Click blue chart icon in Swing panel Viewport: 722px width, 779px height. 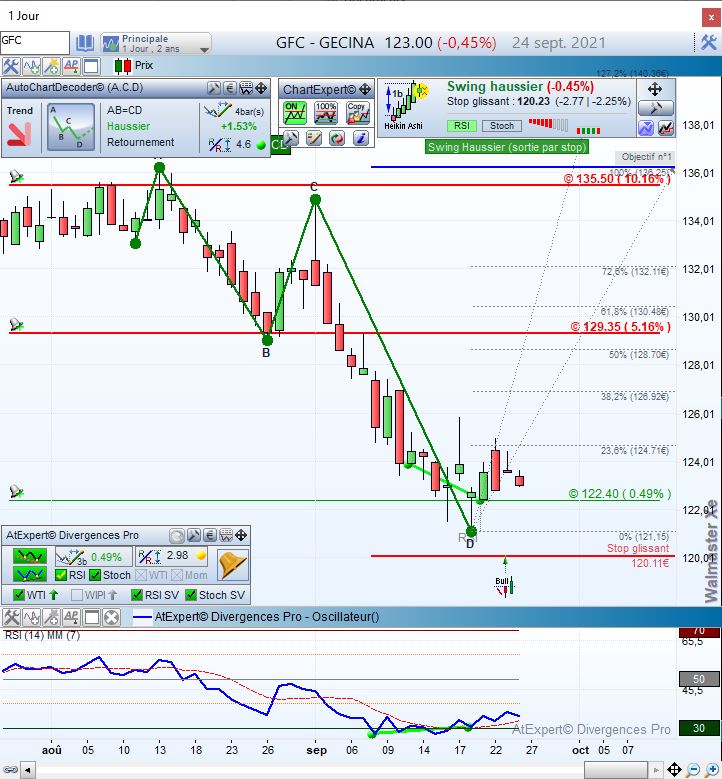pyautogui.click(x=646, y=128)
